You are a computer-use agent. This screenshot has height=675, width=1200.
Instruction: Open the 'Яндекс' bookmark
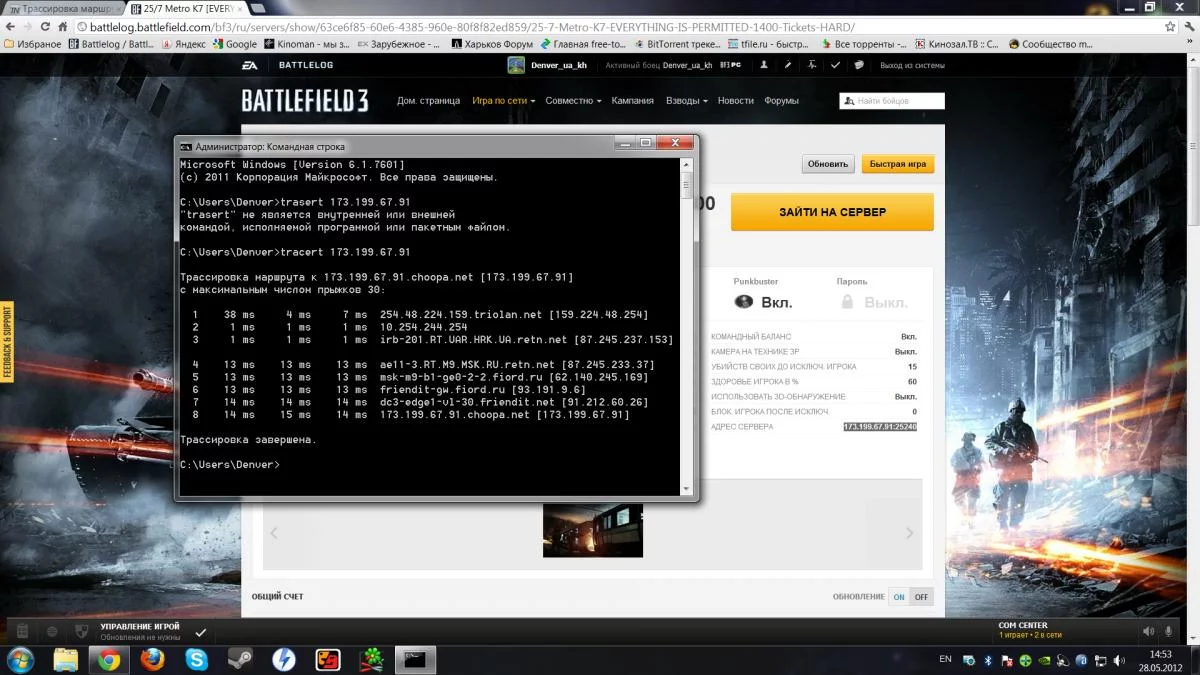coord(184,44)
